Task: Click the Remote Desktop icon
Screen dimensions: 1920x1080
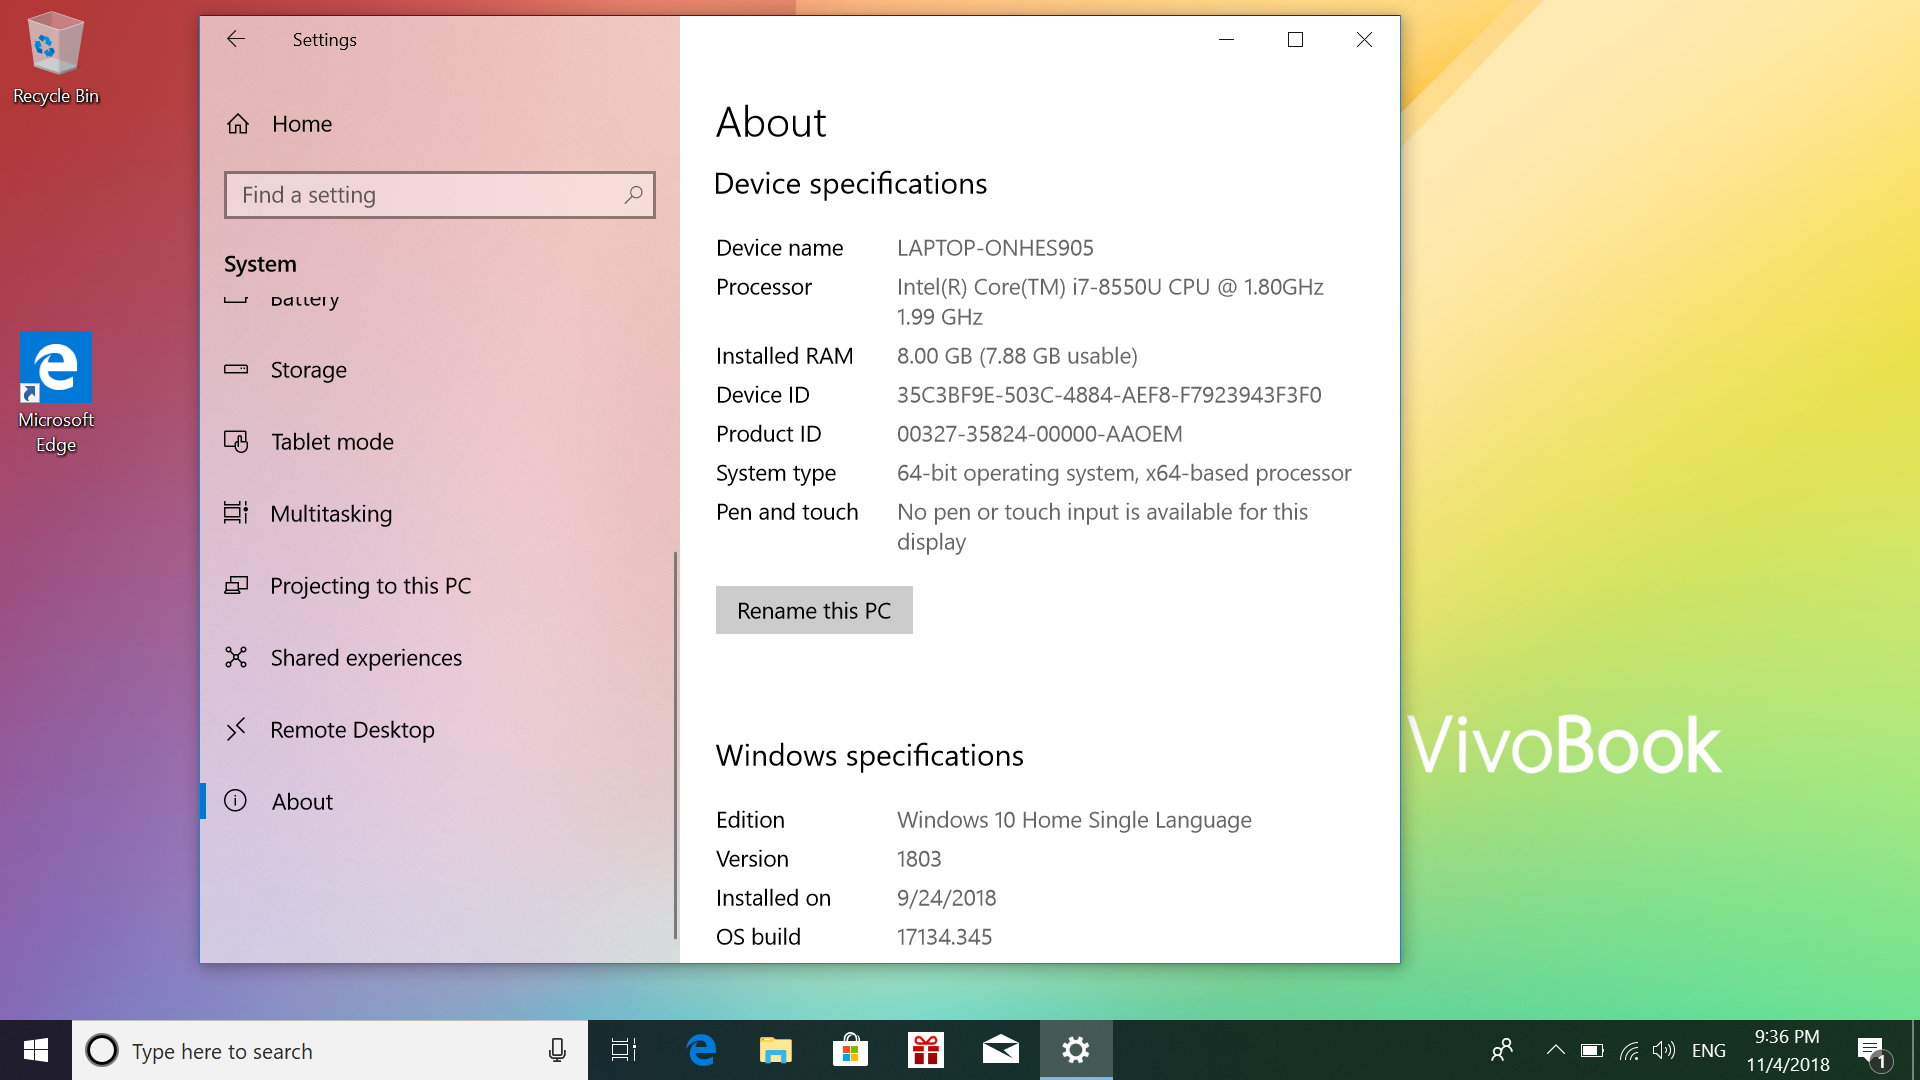Action: coord(236,729)
